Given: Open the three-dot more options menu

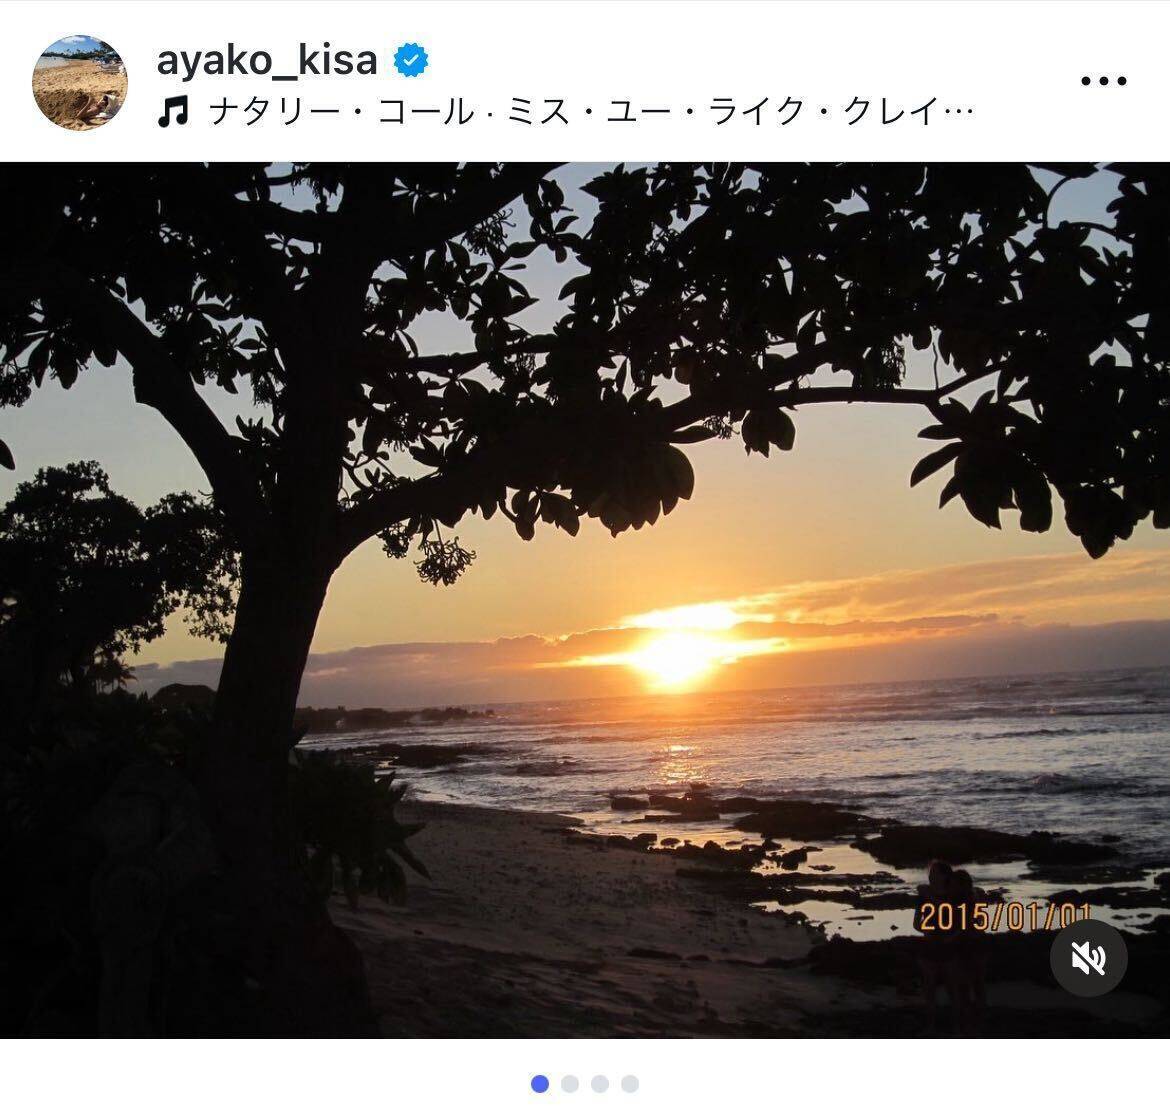Looking at the screenshot, I should [x=1104, y=81].
